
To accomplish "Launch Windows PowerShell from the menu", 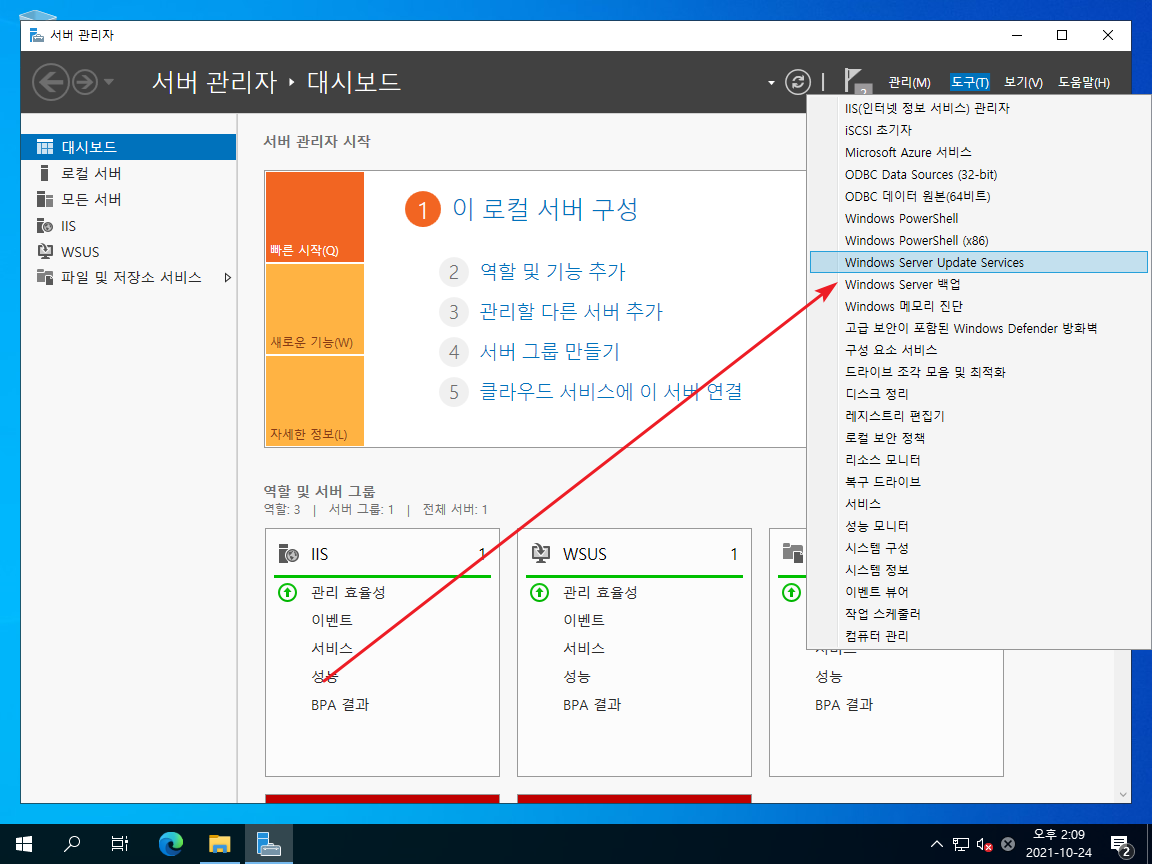I will coord(979,218).
